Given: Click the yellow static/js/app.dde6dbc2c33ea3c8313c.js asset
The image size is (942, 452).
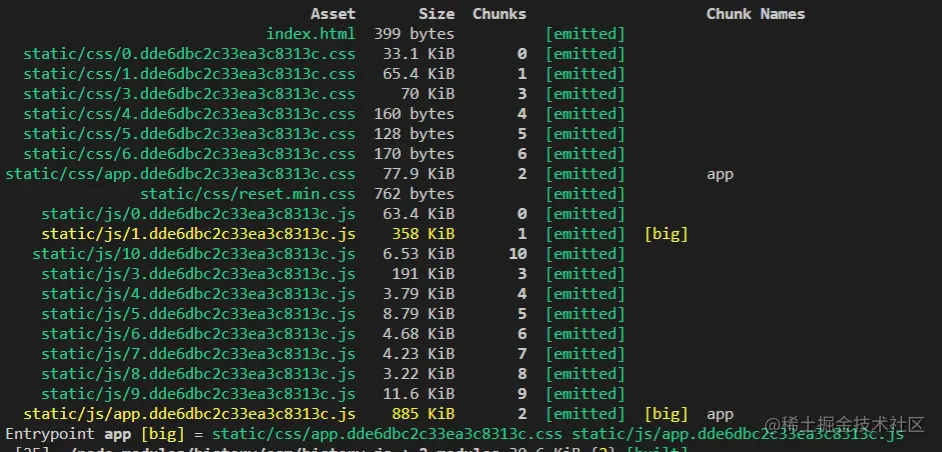Looking at the screenshot, I should coord(189,414).
